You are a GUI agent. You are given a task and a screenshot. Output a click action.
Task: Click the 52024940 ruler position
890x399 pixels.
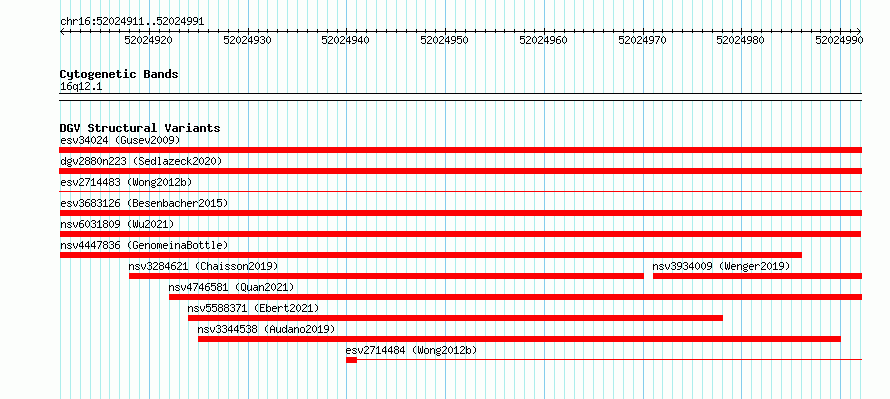click(346, 40)
